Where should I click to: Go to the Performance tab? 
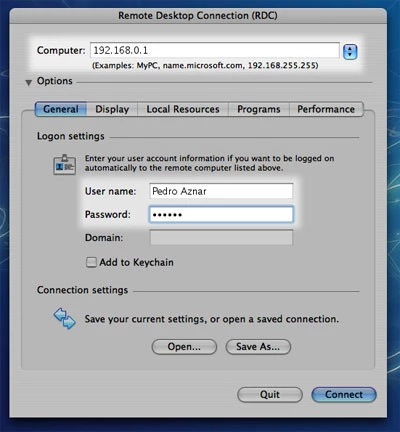[x=326, y=109]
